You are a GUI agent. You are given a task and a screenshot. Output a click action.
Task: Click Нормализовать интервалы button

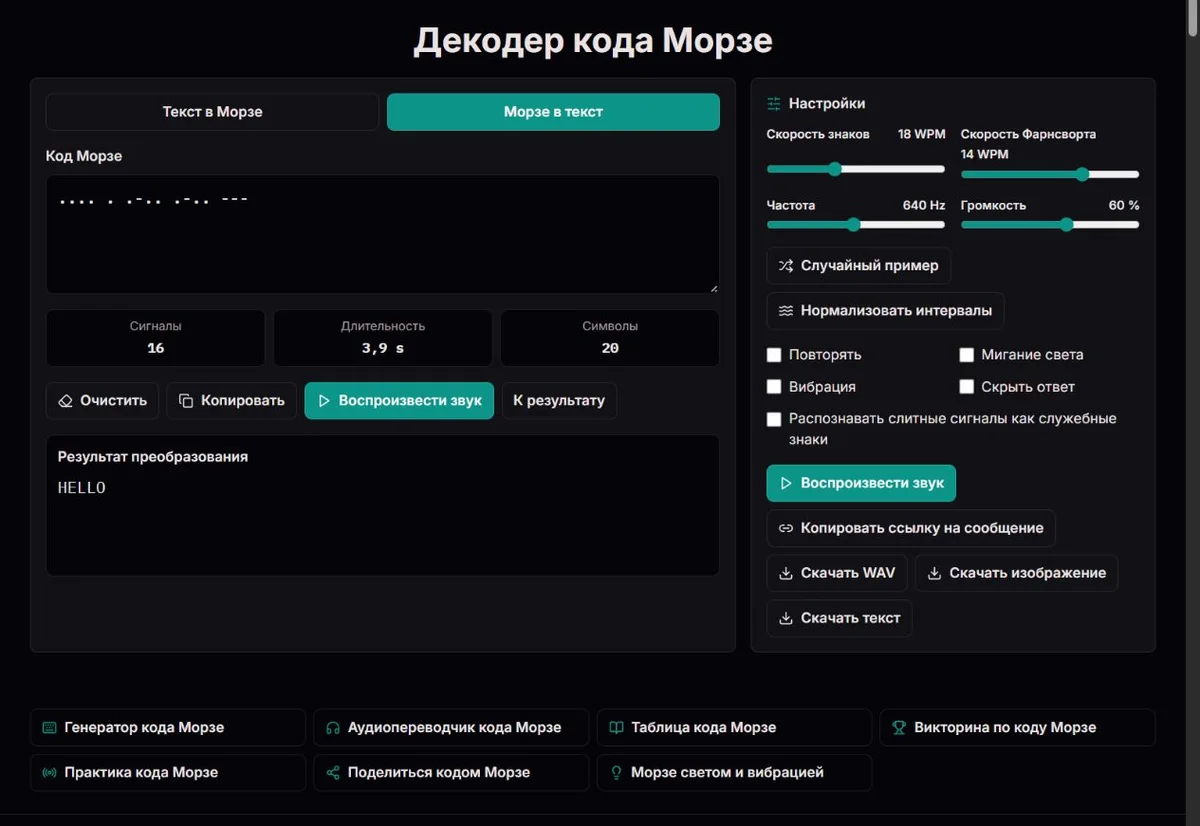[x=886, y=311]
